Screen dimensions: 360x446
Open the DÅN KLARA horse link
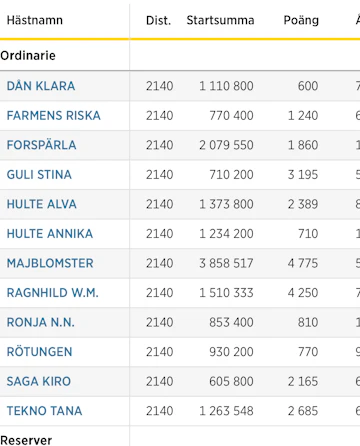(x=41, y=86)
